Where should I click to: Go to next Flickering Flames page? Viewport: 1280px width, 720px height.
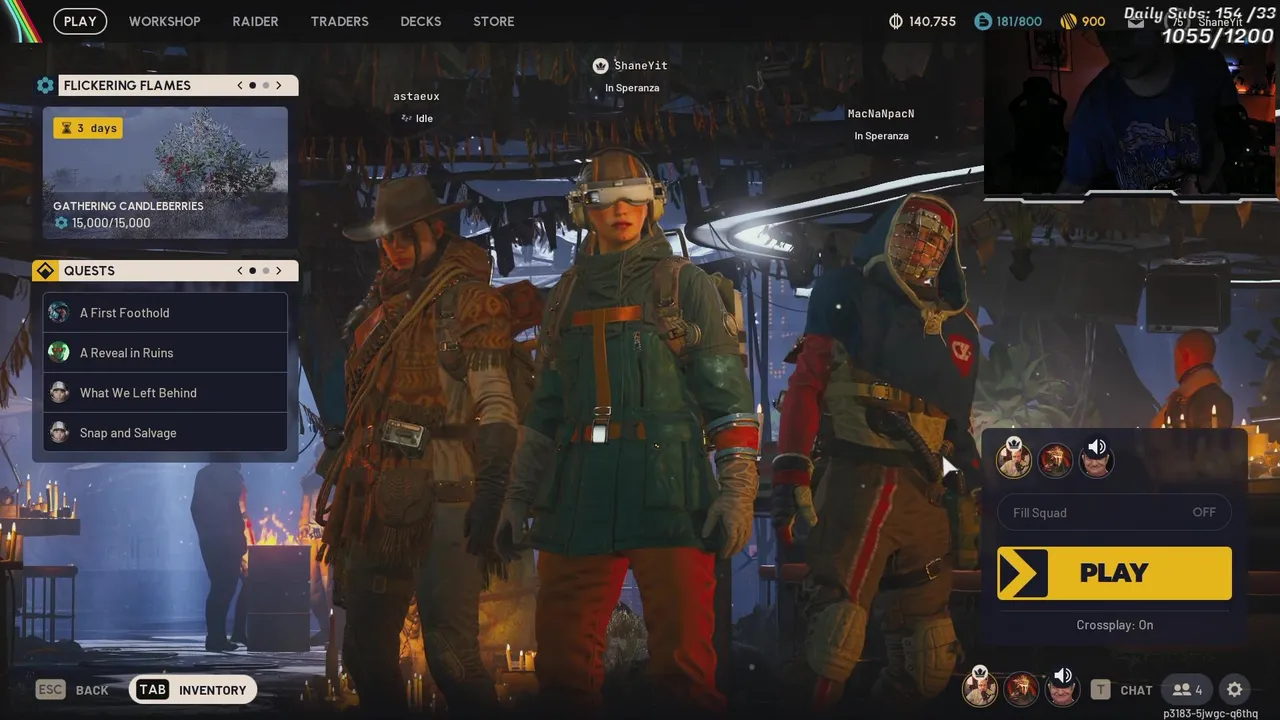[279, 85]
